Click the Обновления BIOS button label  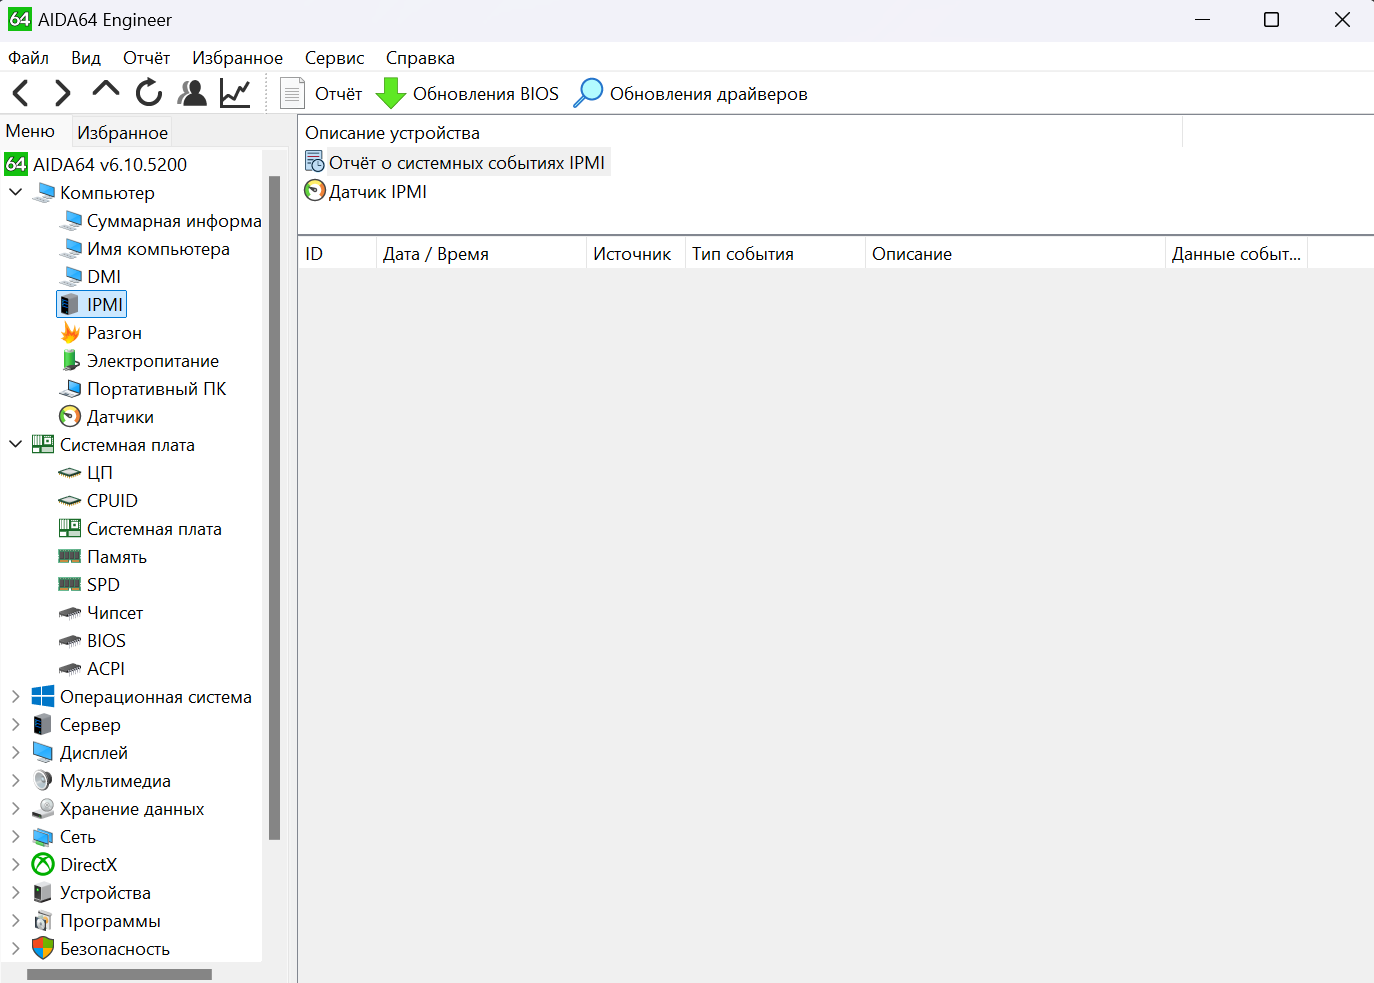486,94
